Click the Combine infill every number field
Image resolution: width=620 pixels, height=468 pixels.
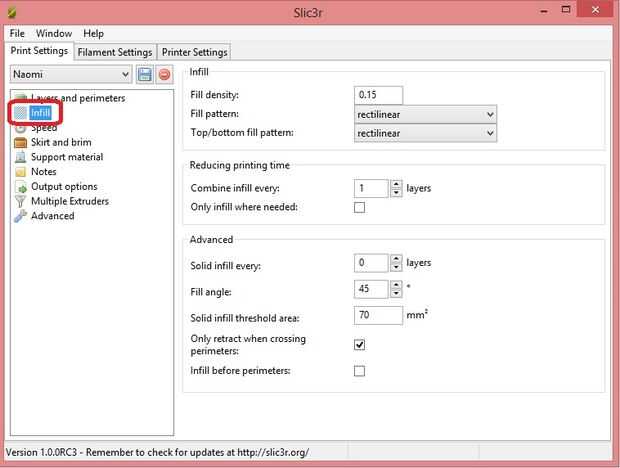[371, 189]
